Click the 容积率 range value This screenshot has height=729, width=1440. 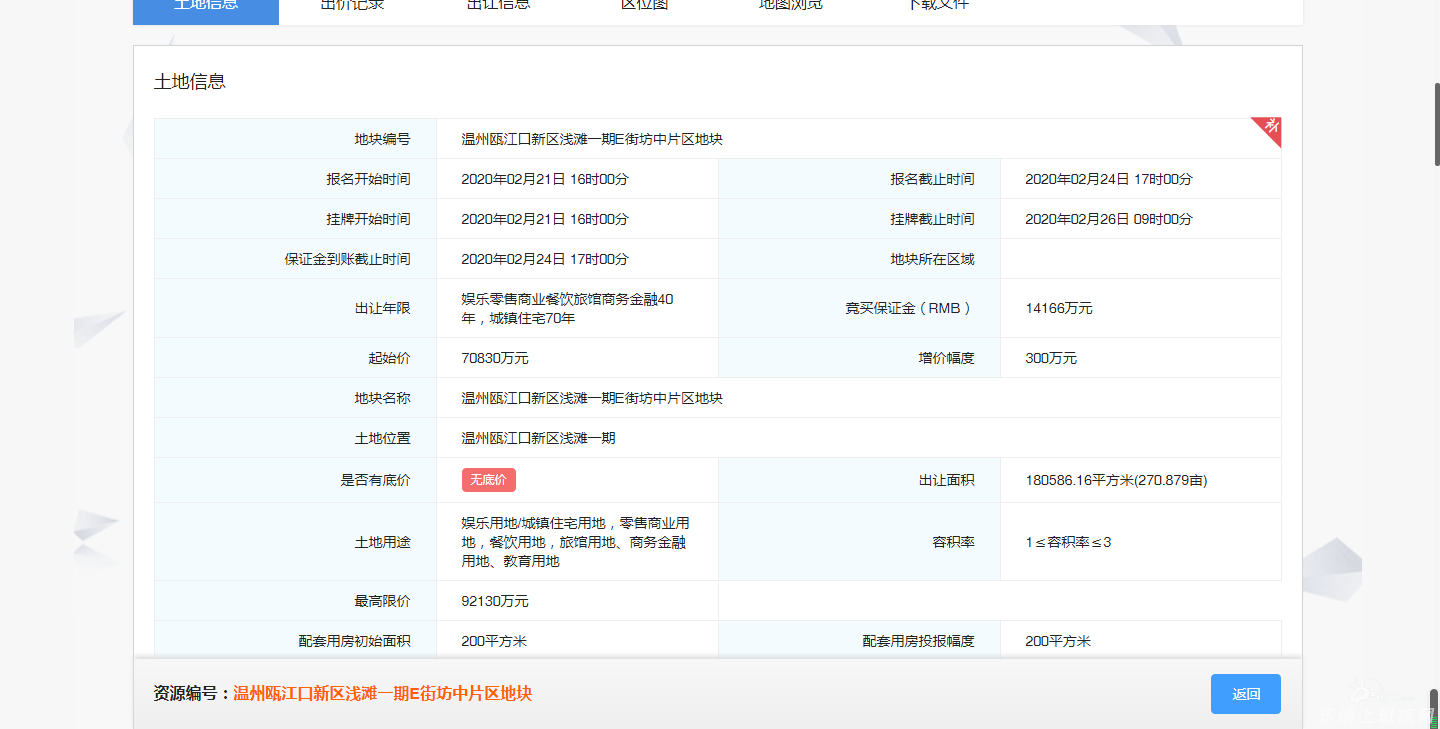coord(1068,542)
